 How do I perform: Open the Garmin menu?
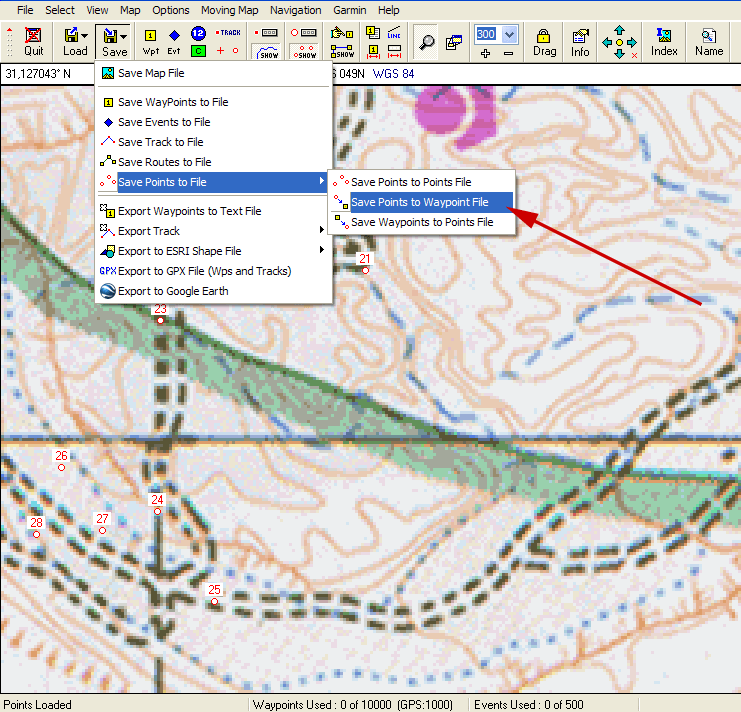[x=350, y=10]
